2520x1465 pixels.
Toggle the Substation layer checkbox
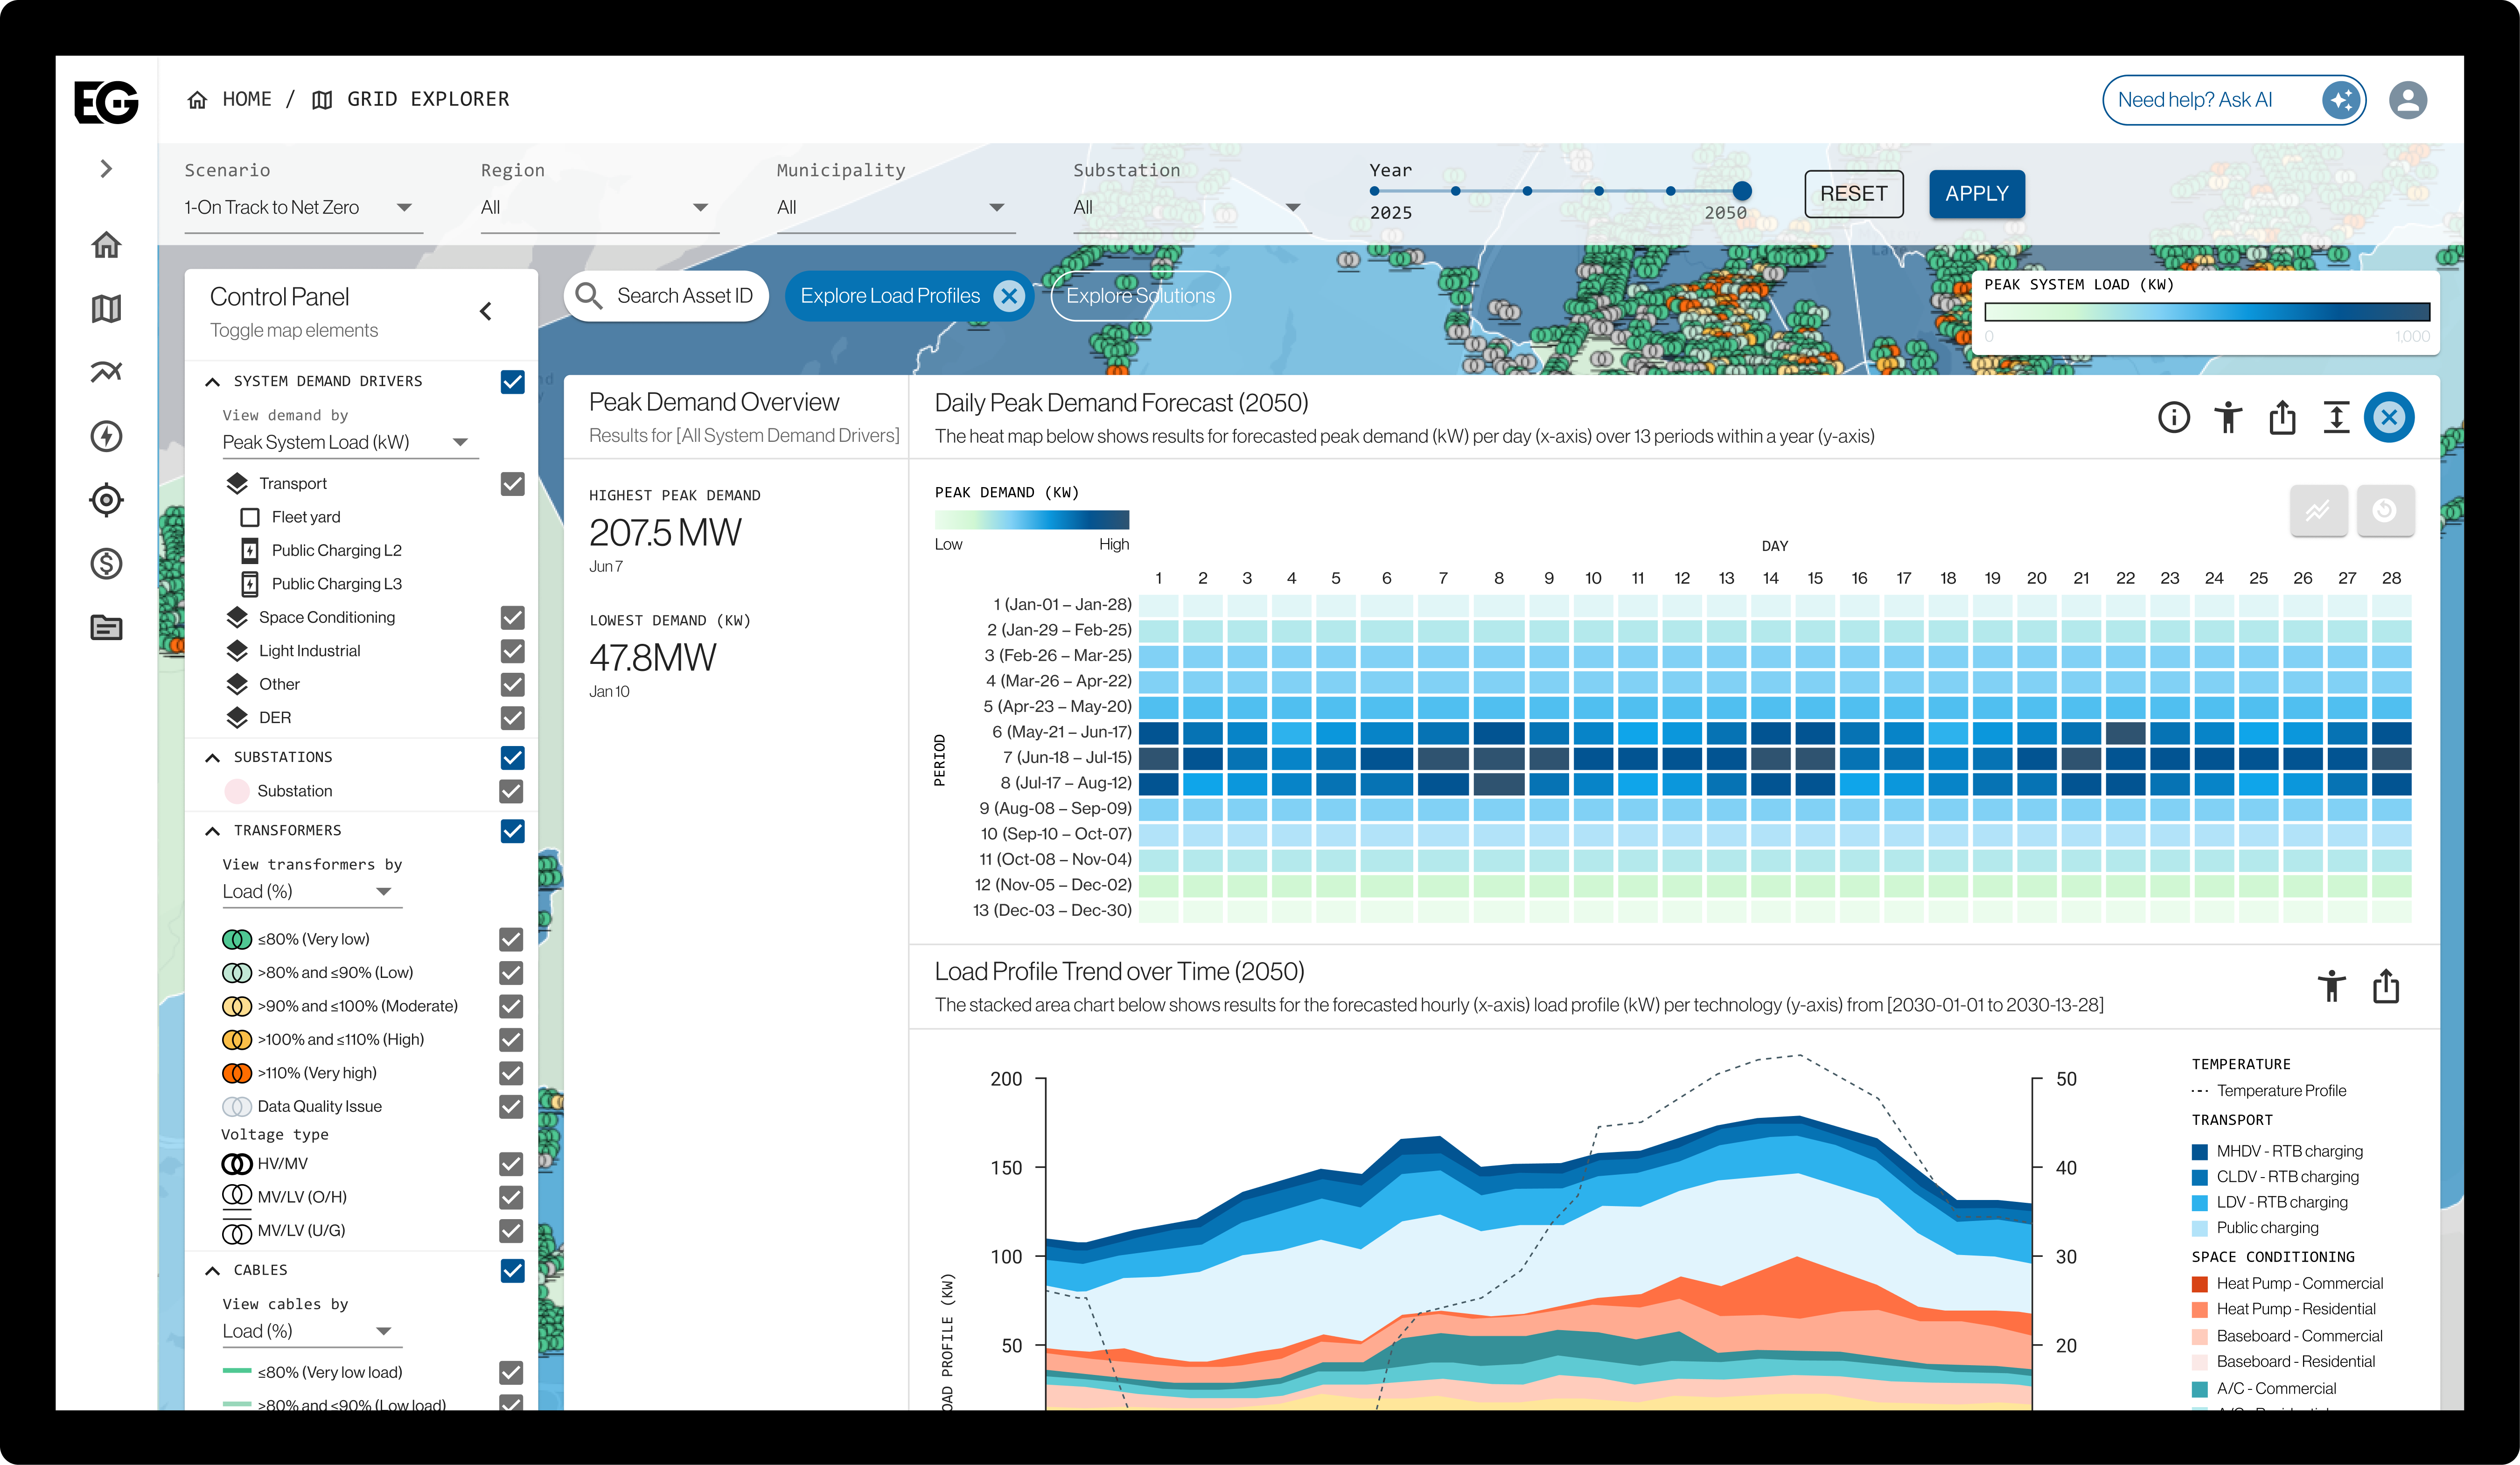pyautogui.click(x=512, y=791)
